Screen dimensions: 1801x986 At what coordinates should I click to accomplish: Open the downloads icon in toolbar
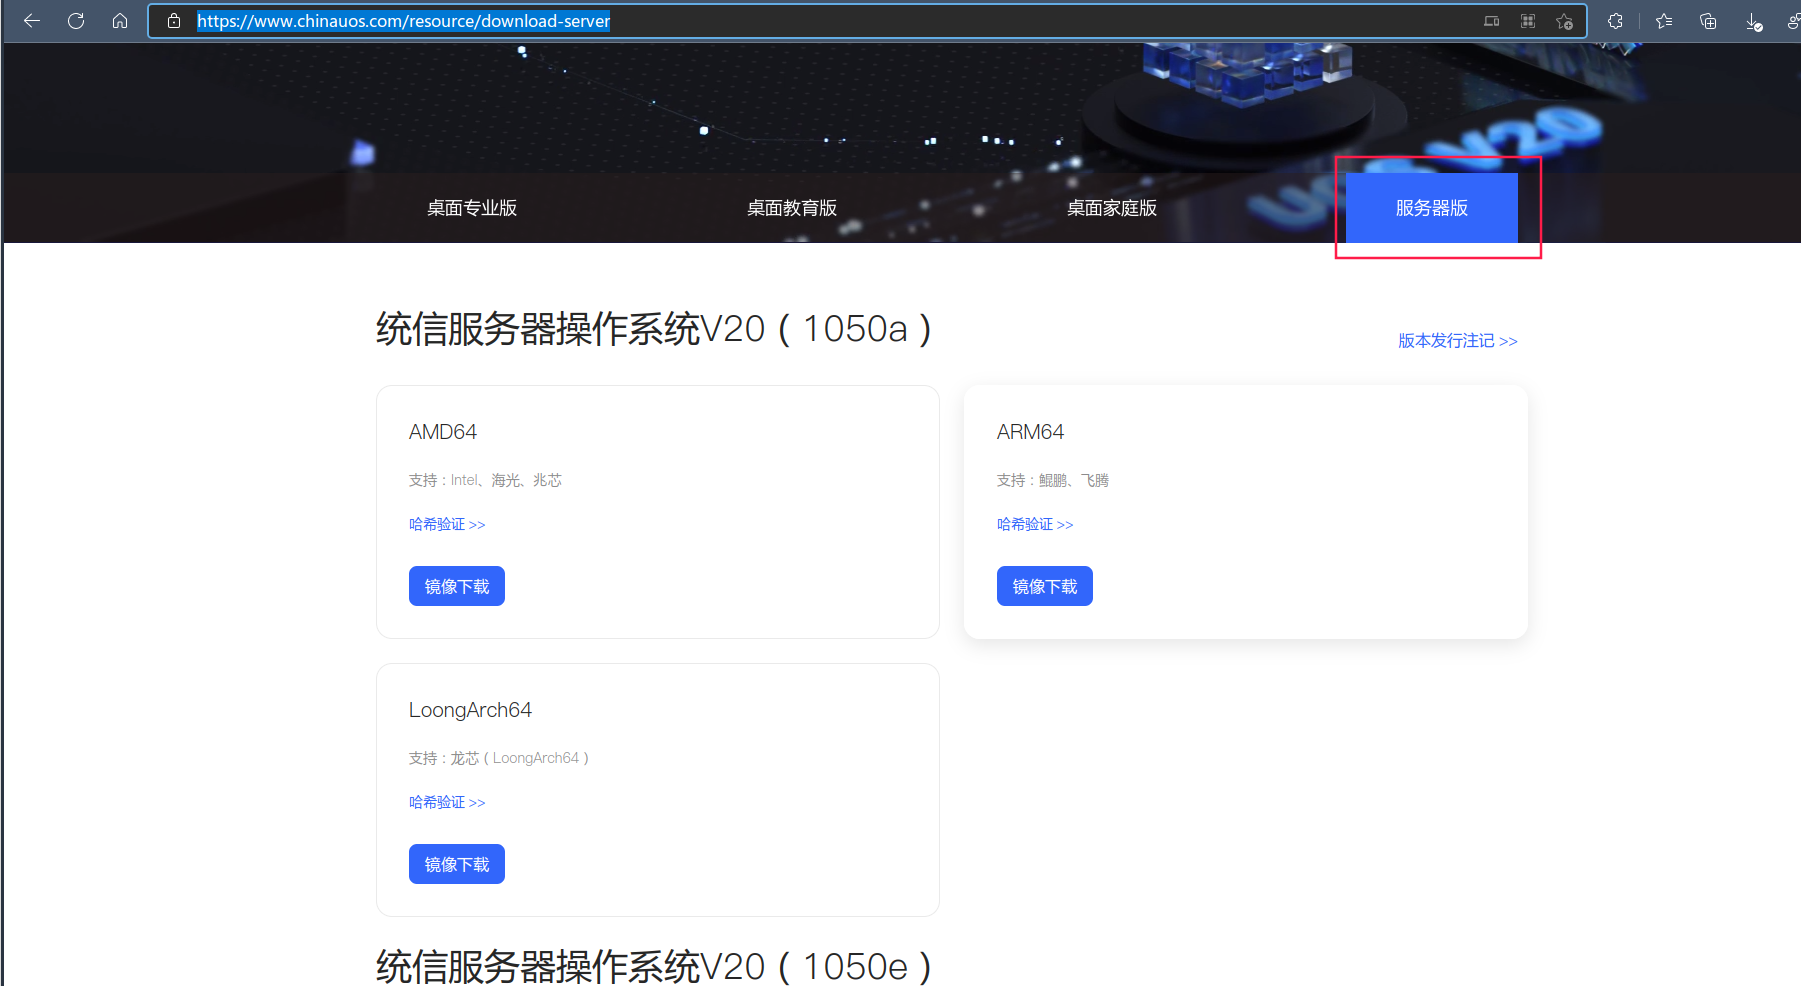click(x=1754, y=22)
